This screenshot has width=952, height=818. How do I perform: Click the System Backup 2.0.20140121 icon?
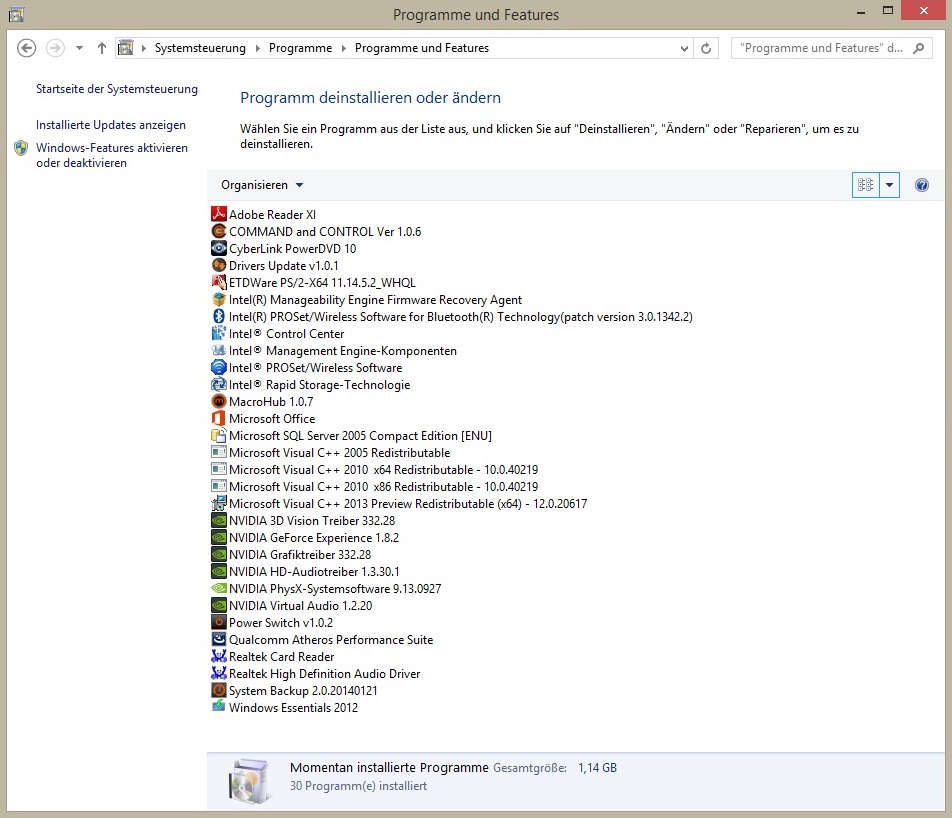pyautogui.click(x=219, y=690)
